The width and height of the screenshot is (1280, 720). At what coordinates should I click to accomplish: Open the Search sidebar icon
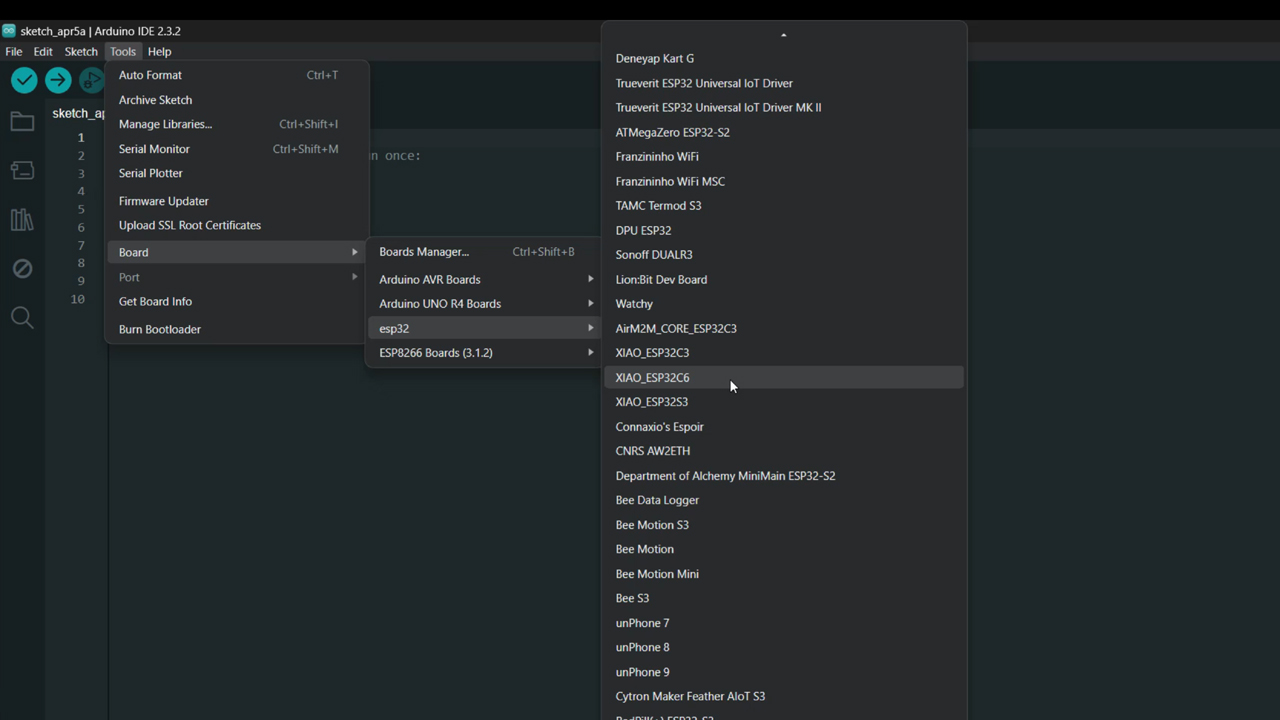(22, 318)
